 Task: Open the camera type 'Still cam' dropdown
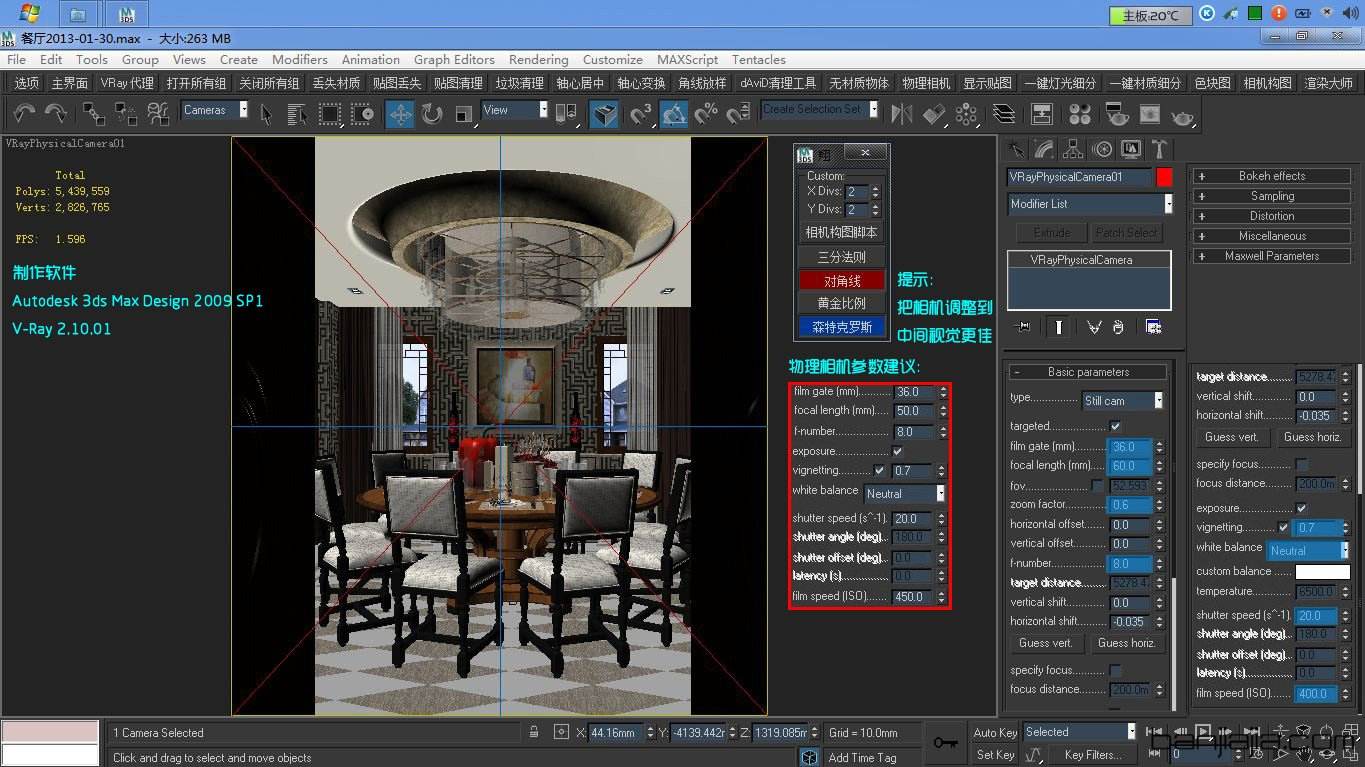[x=1124, y=400]
